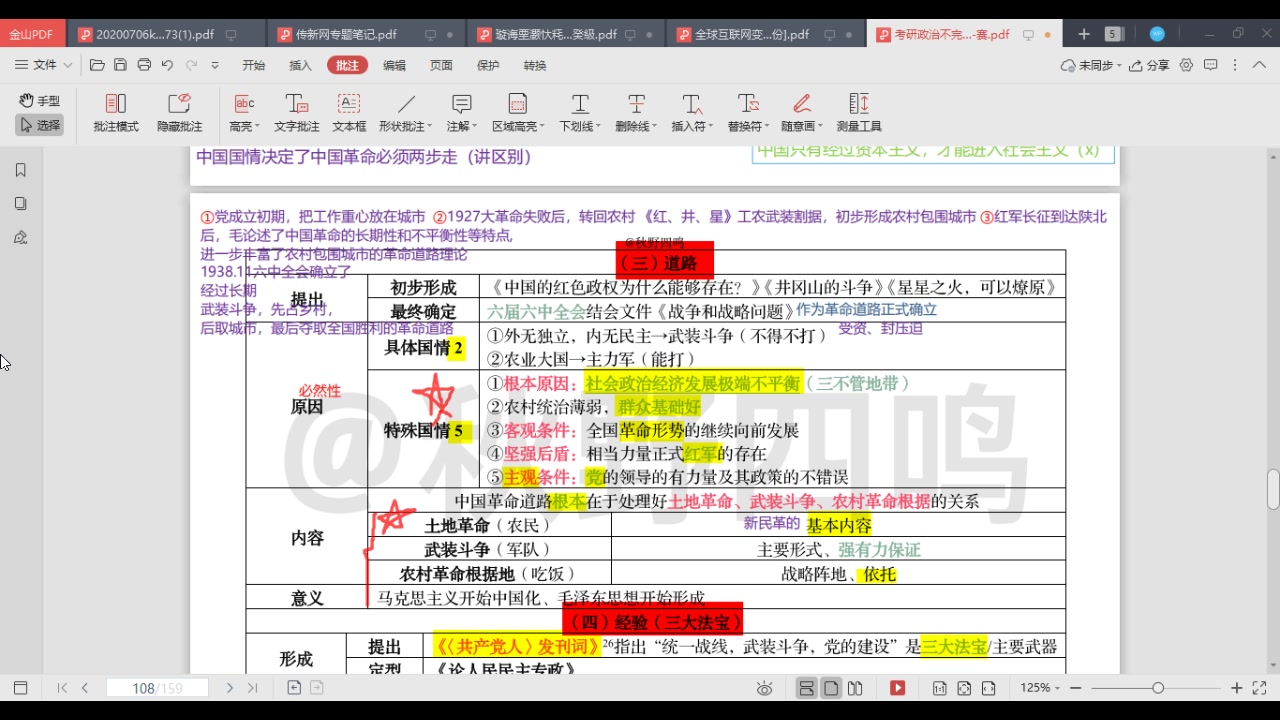This screenshot has width=1280, height=720.
Task: Open the more options vertical dots menu
Action: point(1233,65)
